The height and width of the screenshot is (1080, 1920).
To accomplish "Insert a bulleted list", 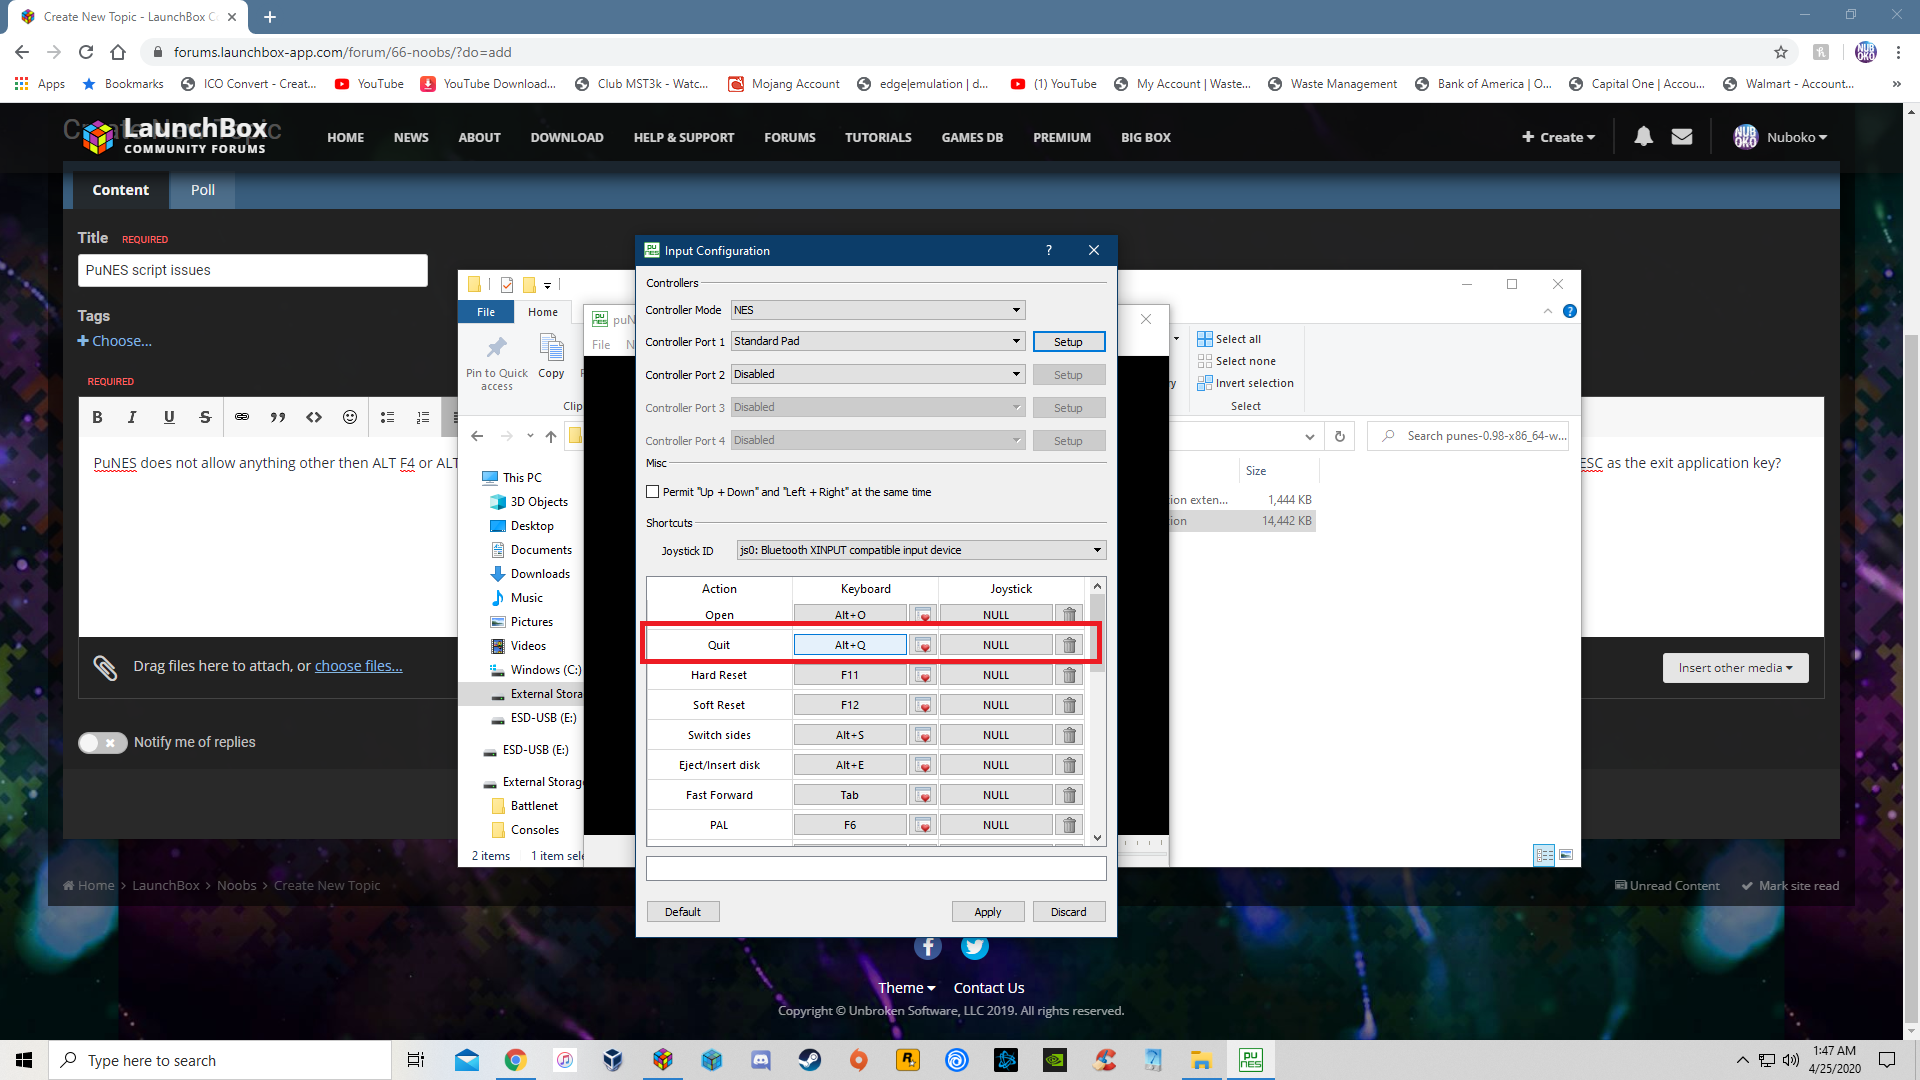I will [x=388, y=417].
